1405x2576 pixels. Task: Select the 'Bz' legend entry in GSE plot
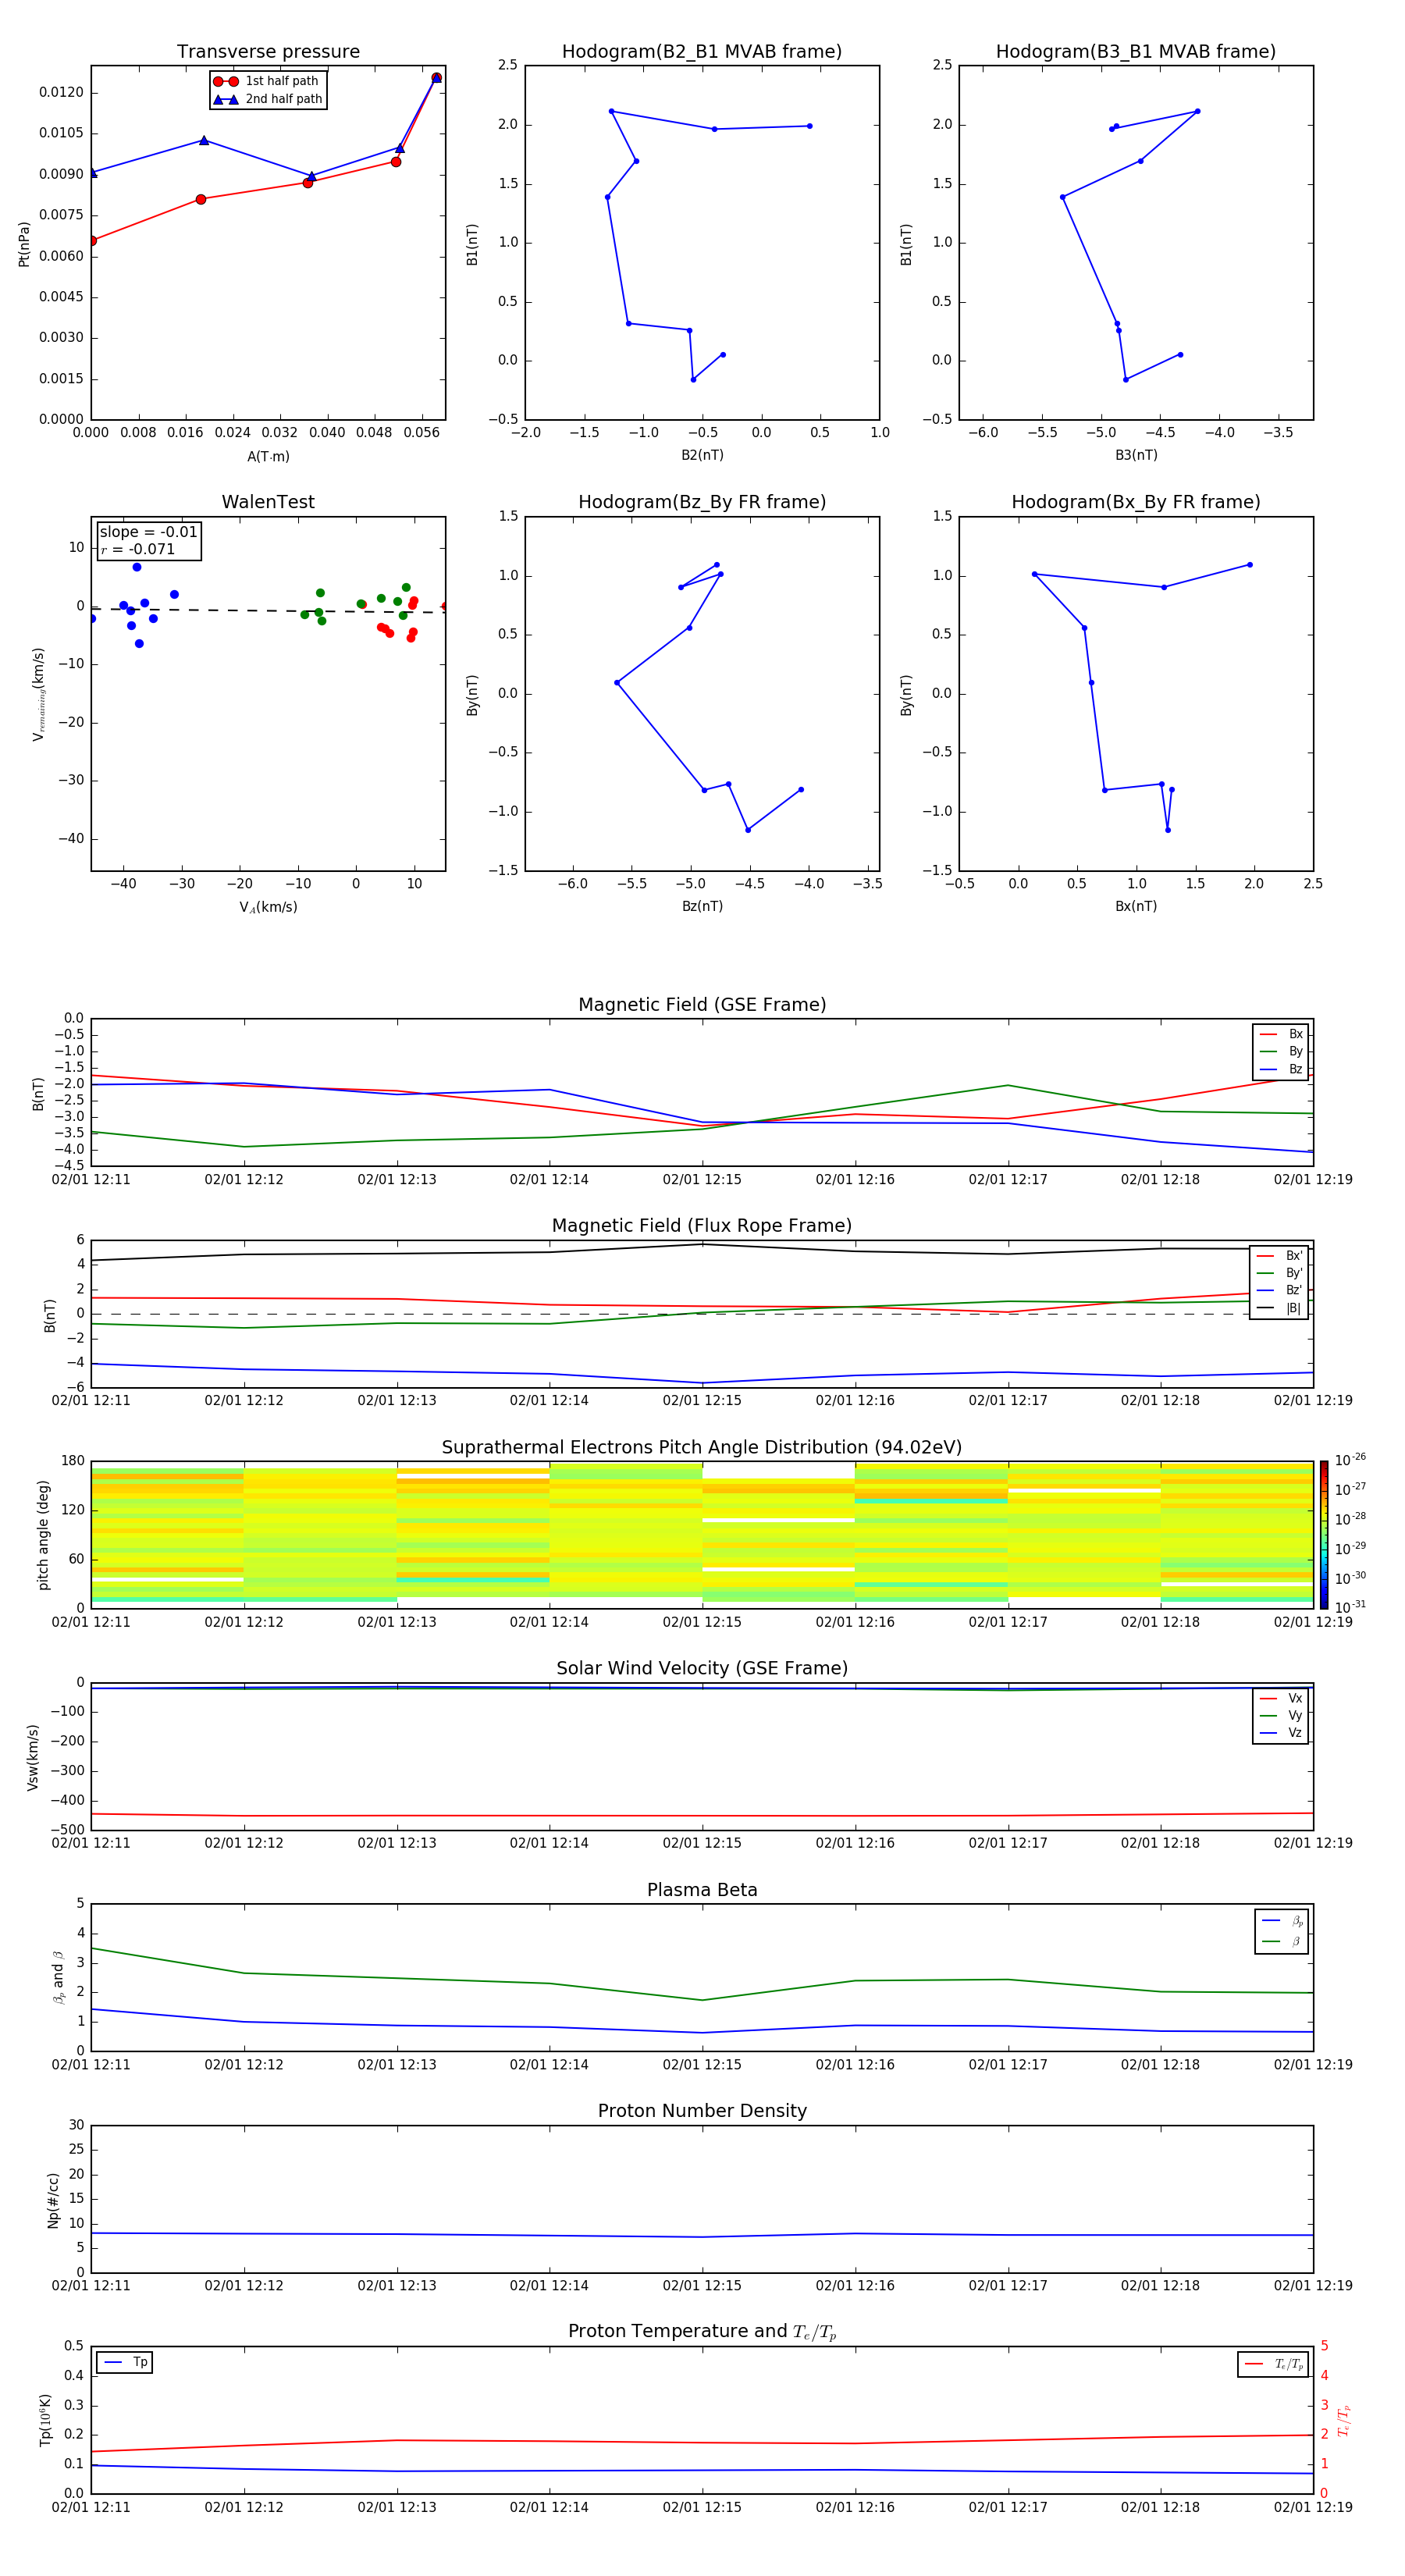[x=1281, y=1069]
